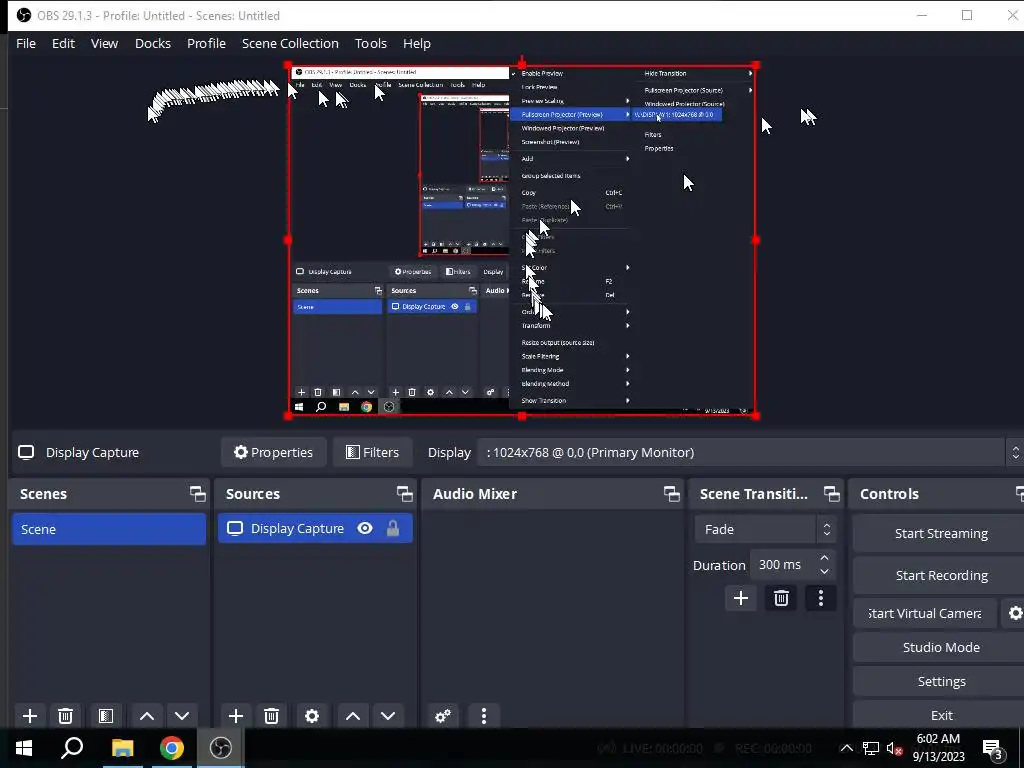Move the source down in the Sources dock
The width and height of the screenshot is (1024, 768).
[388, 716]
